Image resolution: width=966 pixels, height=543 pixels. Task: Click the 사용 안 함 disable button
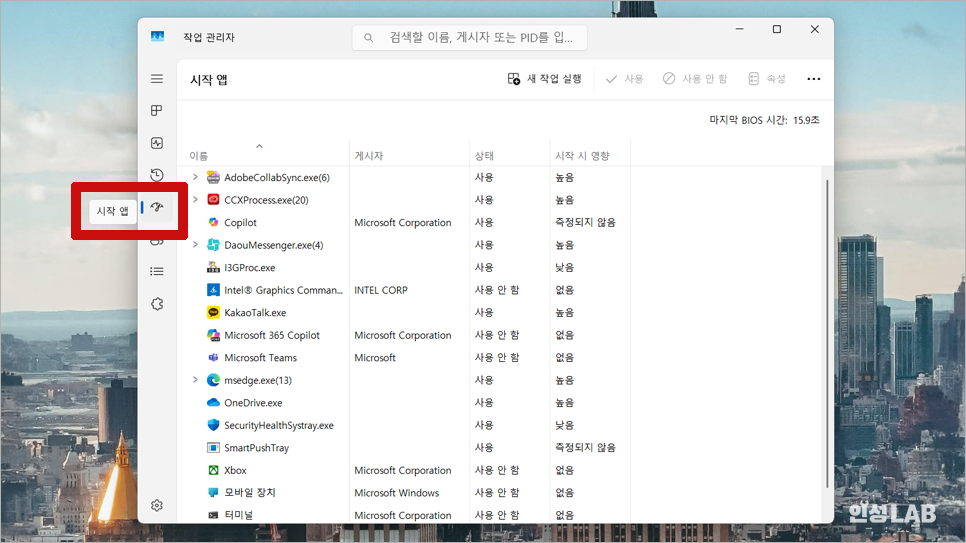click(x=695, y=79)
